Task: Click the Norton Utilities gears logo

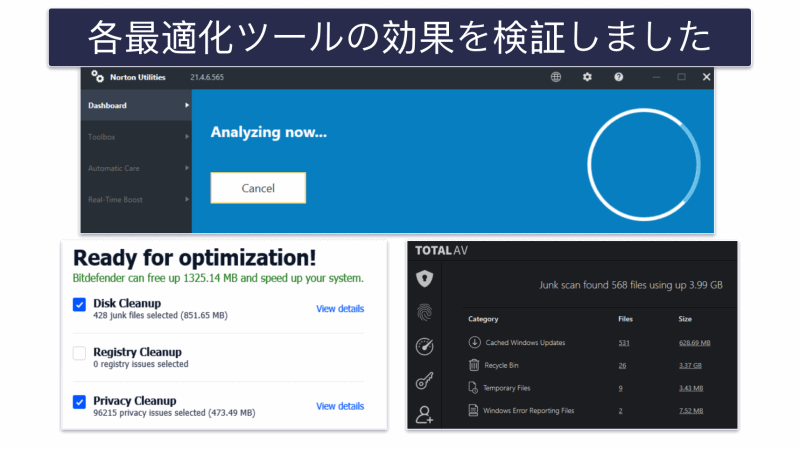Action: (97, 77)
